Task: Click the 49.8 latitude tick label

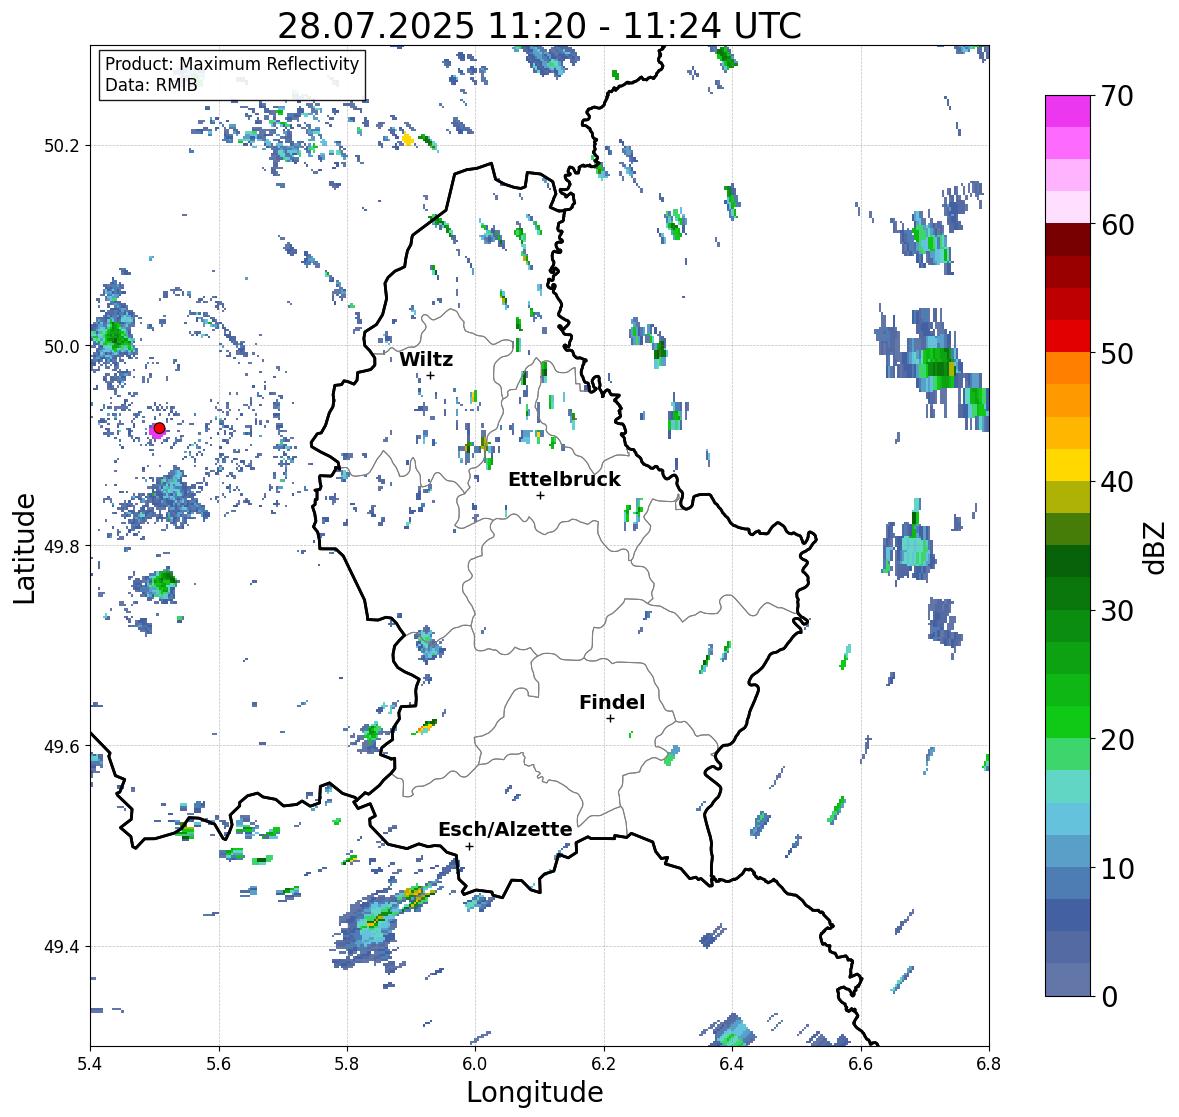Action: click(62, 546)
